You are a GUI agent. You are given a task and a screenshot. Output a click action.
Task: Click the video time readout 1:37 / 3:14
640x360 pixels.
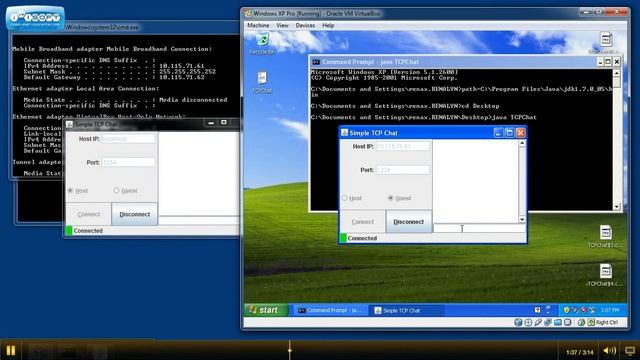point(580,352)
